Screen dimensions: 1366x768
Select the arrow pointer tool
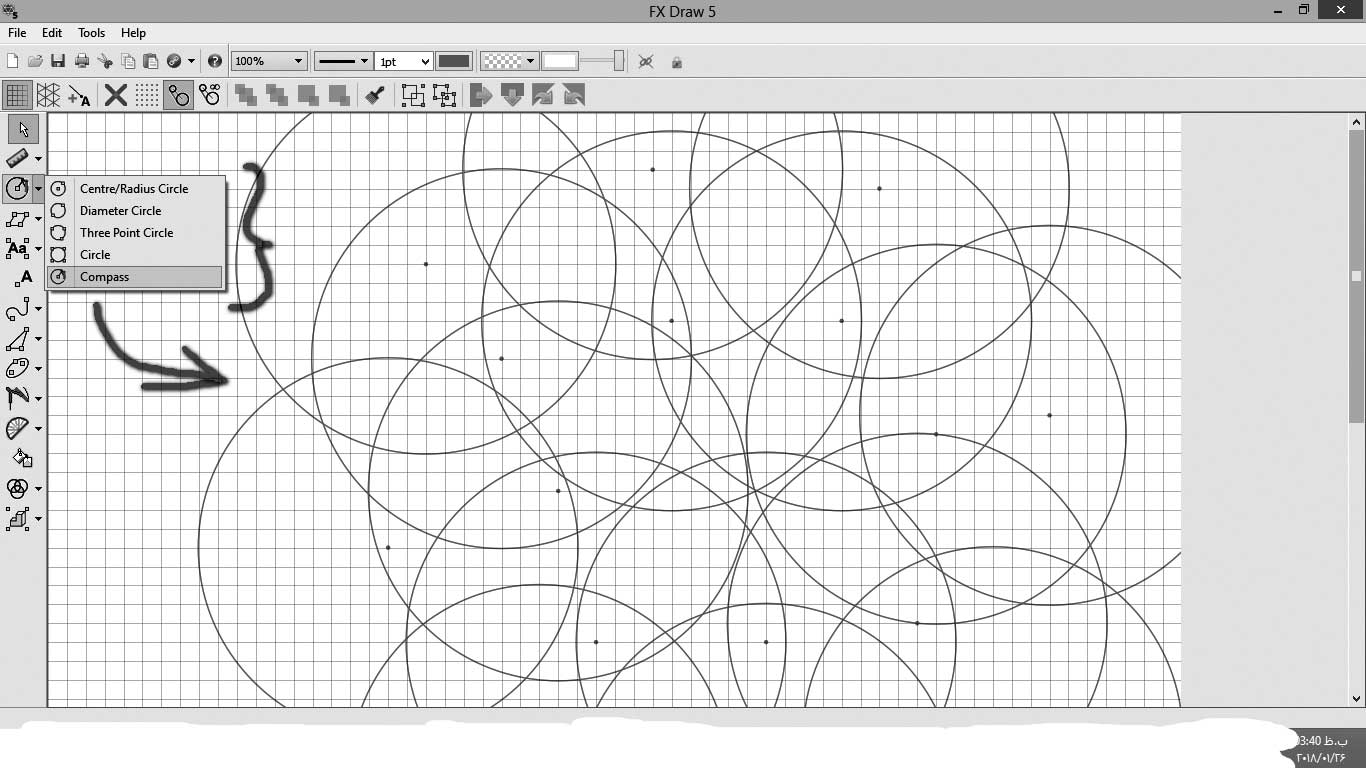point(23,129)
